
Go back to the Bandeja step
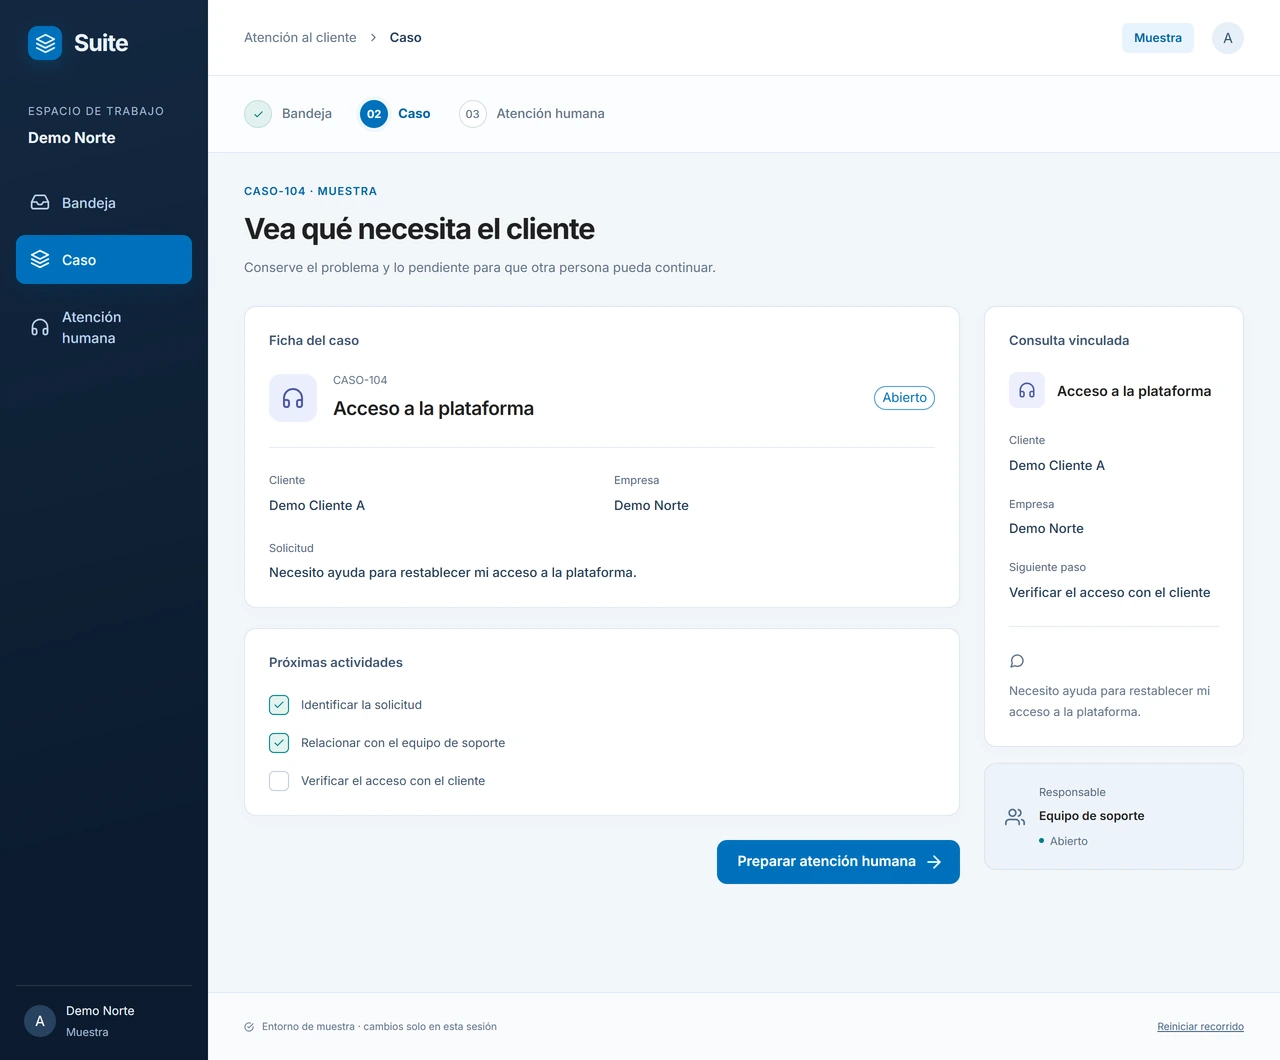288,114
